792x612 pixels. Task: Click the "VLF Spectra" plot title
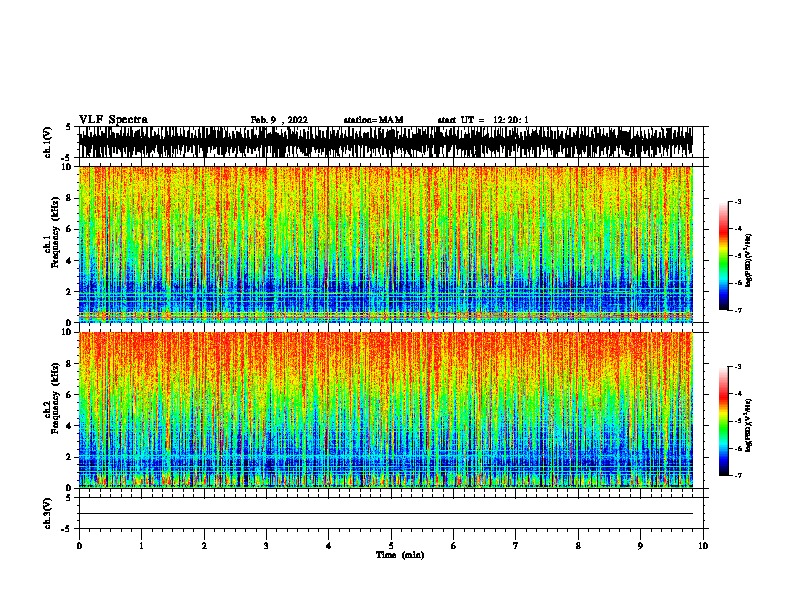coord(113,120)
